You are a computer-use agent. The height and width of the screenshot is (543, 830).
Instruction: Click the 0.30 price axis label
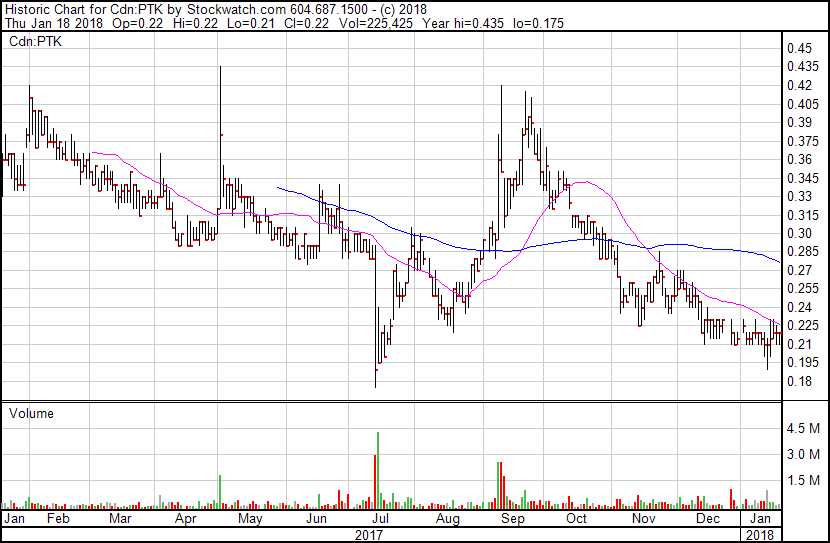point(799,233)
